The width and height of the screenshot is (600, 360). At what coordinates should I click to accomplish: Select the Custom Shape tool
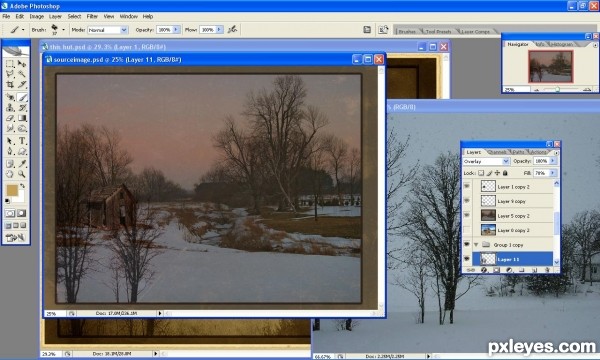click(22, 152)
